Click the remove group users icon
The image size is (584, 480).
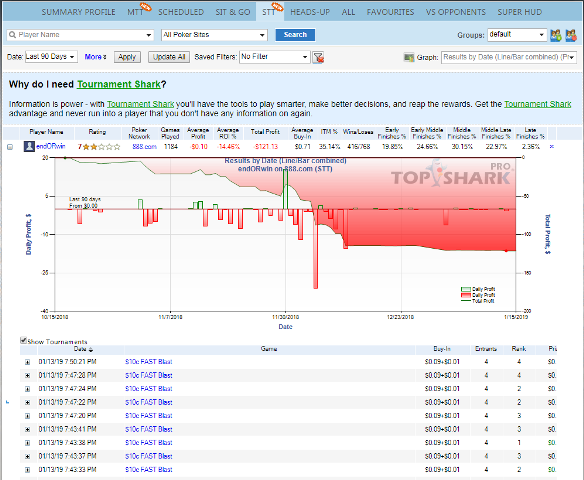coord(571,35)
